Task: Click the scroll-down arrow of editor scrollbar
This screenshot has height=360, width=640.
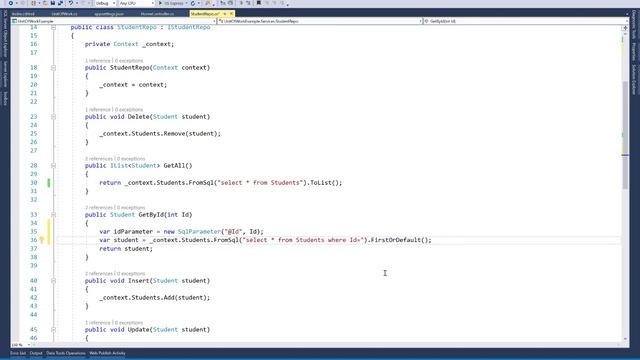Action: (625, 339)
